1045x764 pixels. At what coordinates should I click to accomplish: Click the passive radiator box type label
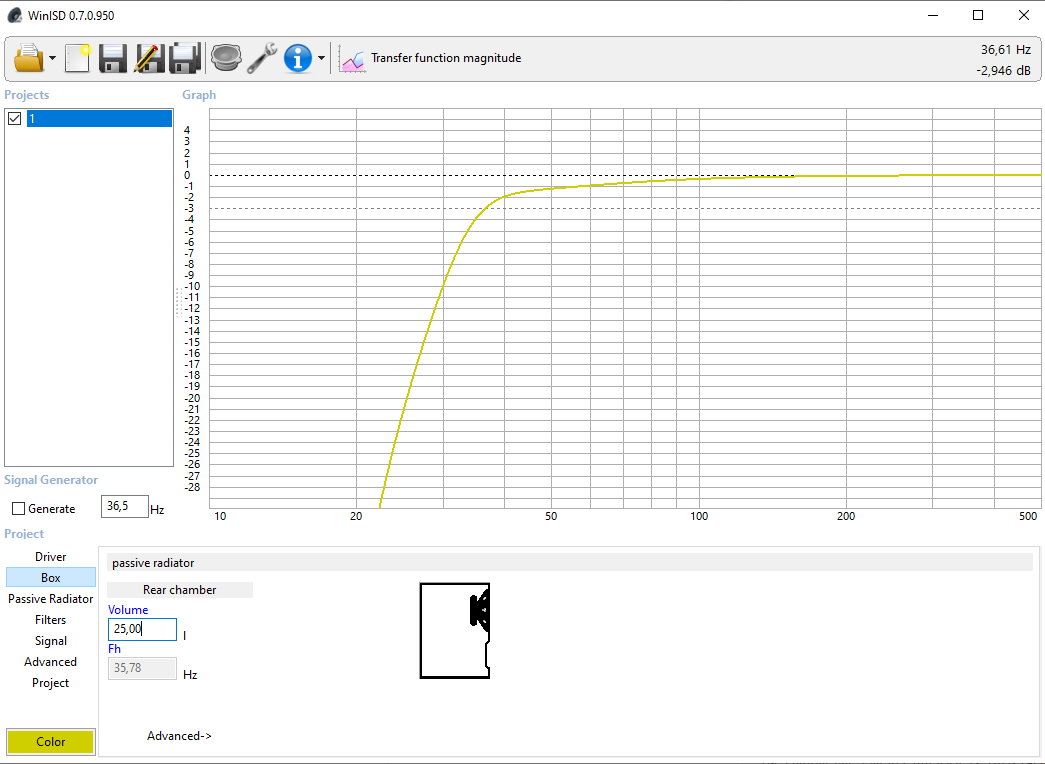tap(153, 563)
